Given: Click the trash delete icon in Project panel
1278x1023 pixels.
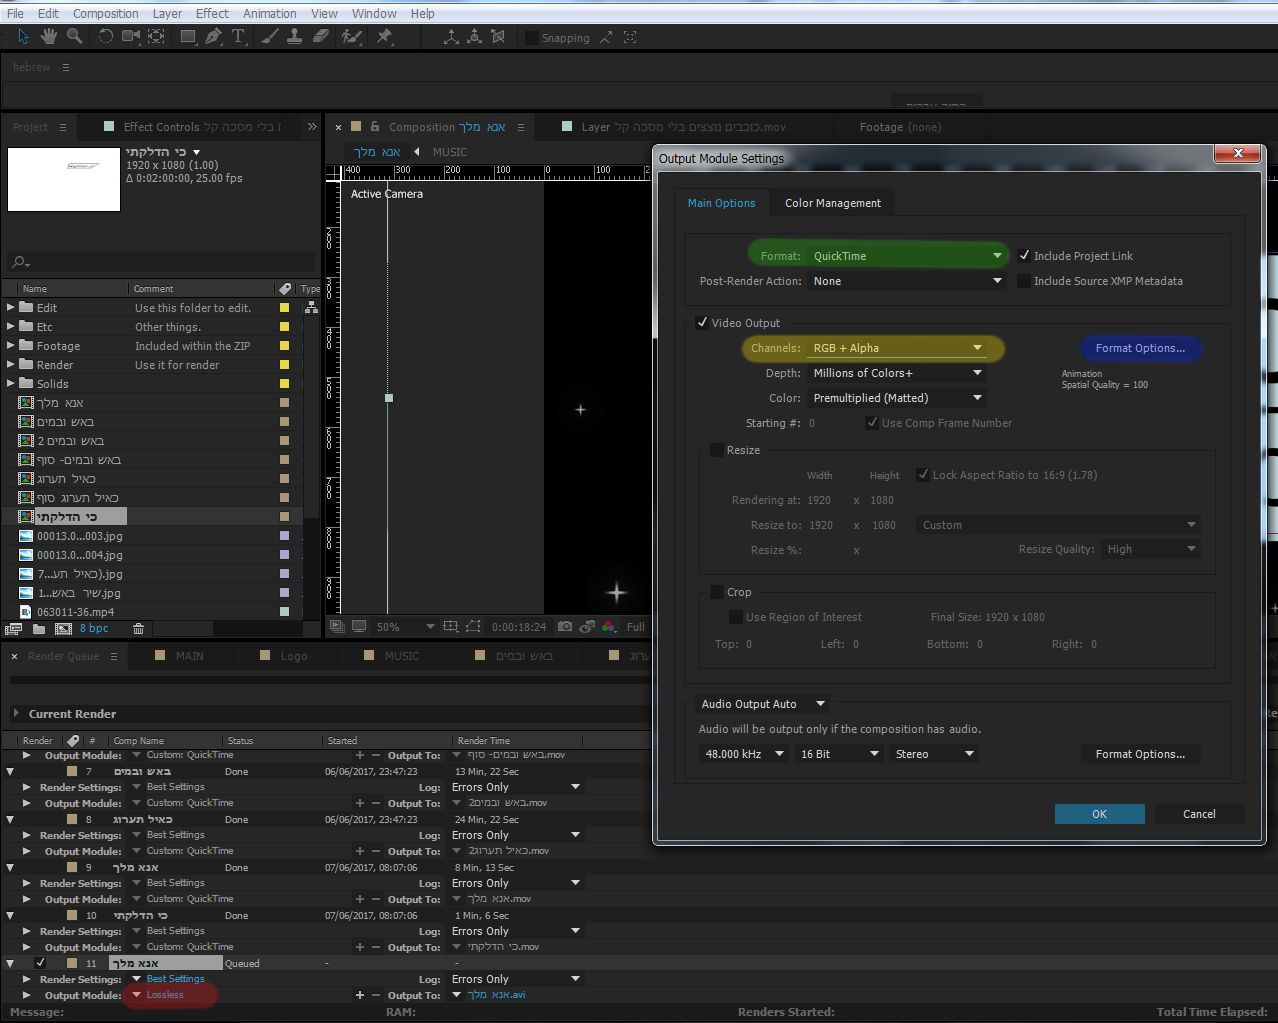Looking at the screenshot, I should 138,629.
